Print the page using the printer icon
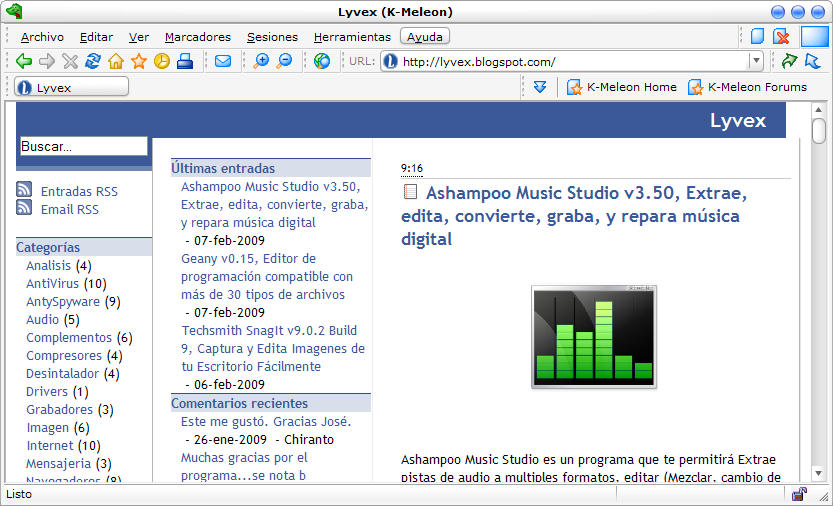833x506 pixels. (184, 61)
